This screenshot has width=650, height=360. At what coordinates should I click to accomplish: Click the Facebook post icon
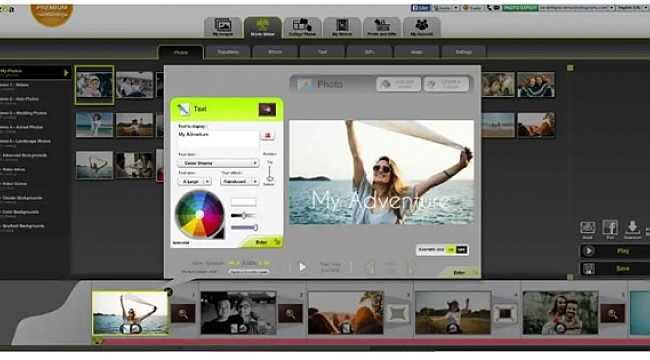[610, 228]
